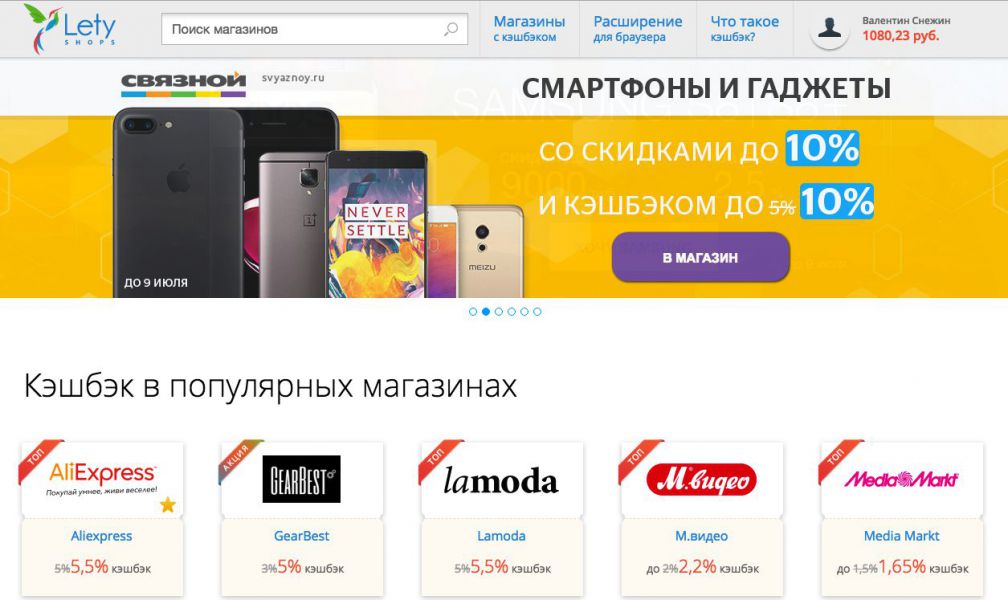This screenshot has height=600, width=1008.
Task: Select the last banner carousel dot
Action: point(537,311)
